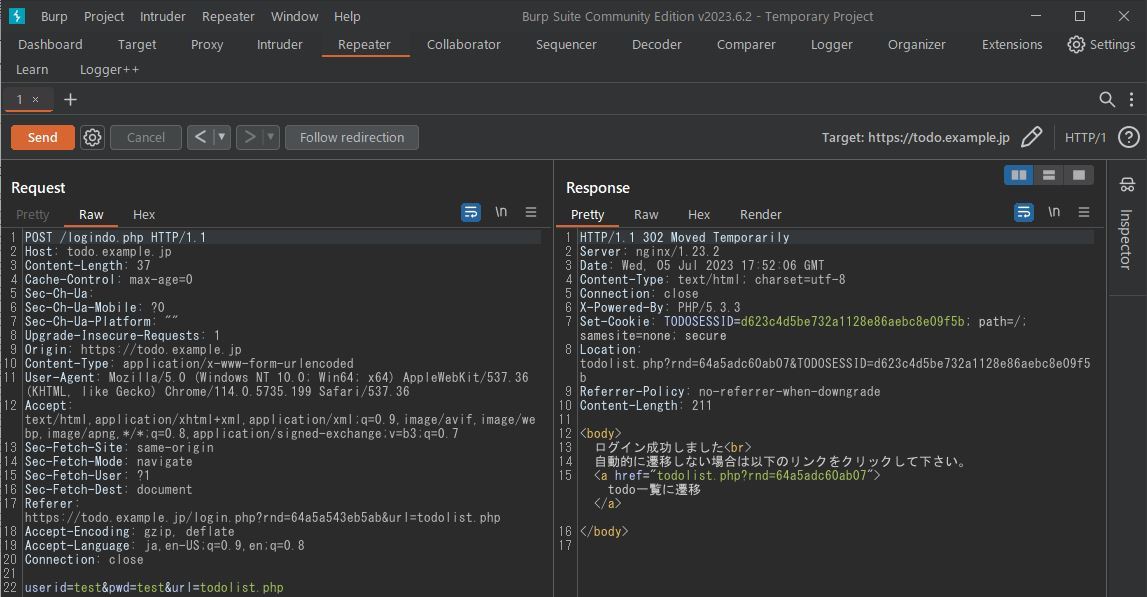
Task: Toggle non-printable \n characters in Response panel
Action: click(x=1054, y=211)
